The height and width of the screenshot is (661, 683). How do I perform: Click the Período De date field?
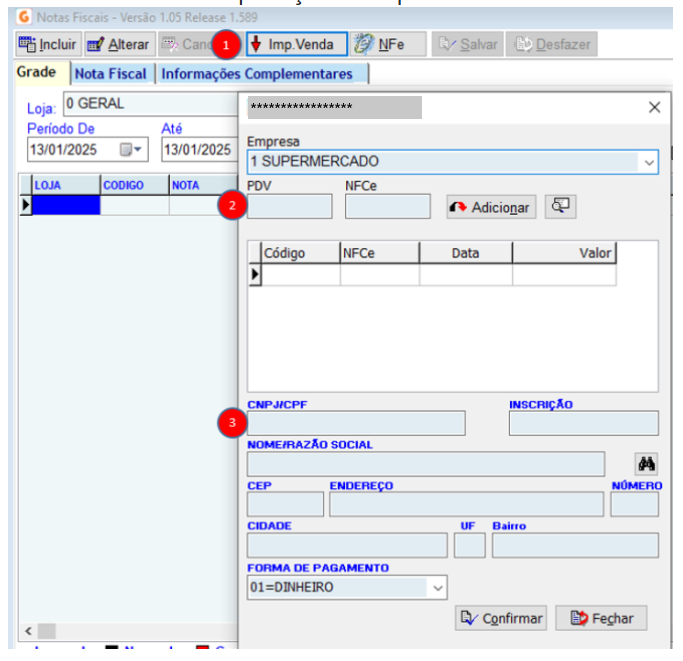pyautogui.click(x=87, y=149)
